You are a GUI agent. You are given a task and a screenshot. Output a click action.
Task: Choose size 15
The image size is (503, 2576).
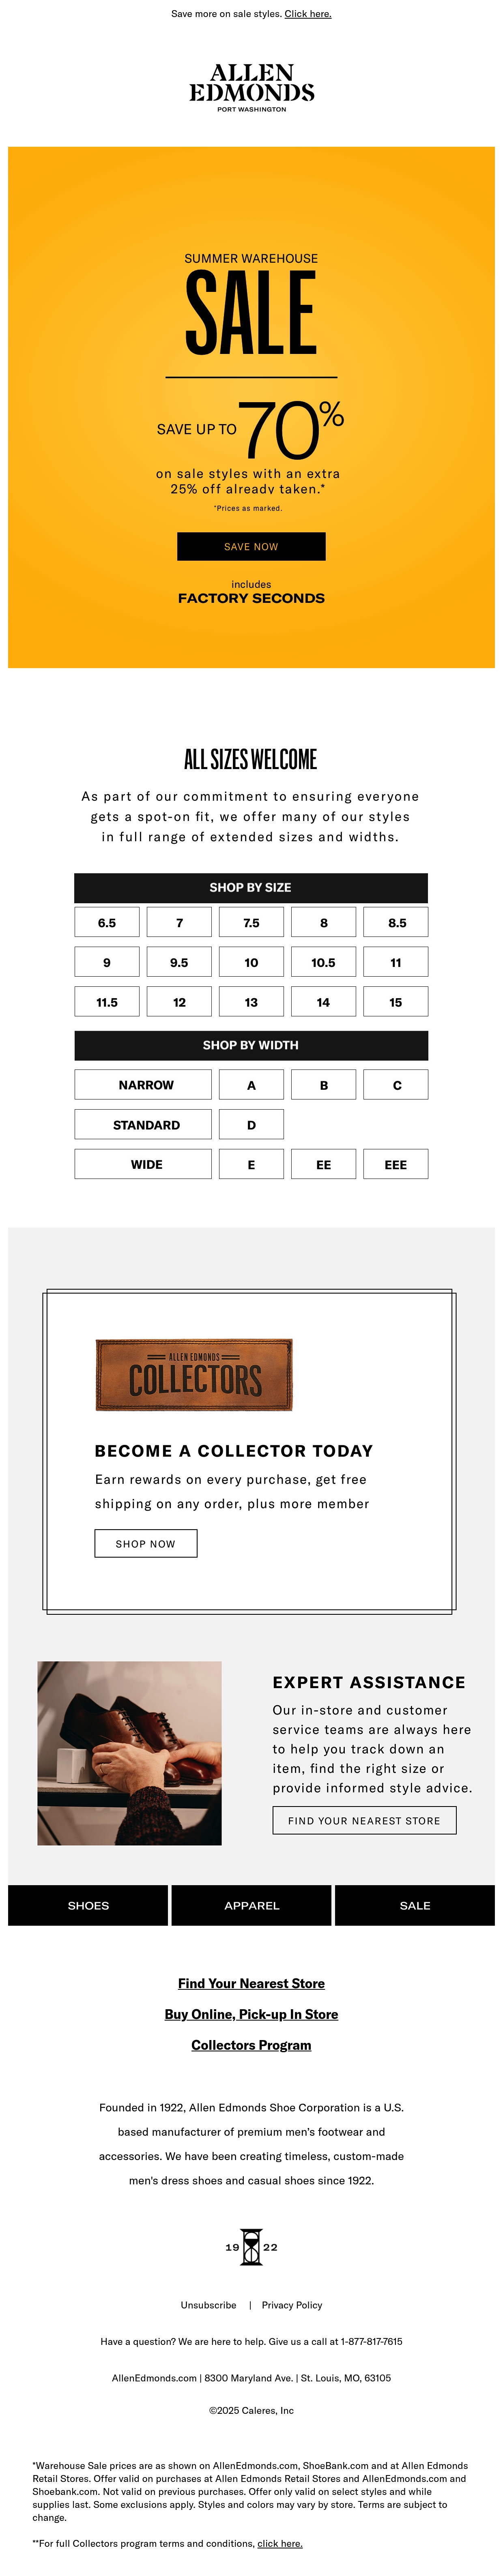[x=395, y=1002]
